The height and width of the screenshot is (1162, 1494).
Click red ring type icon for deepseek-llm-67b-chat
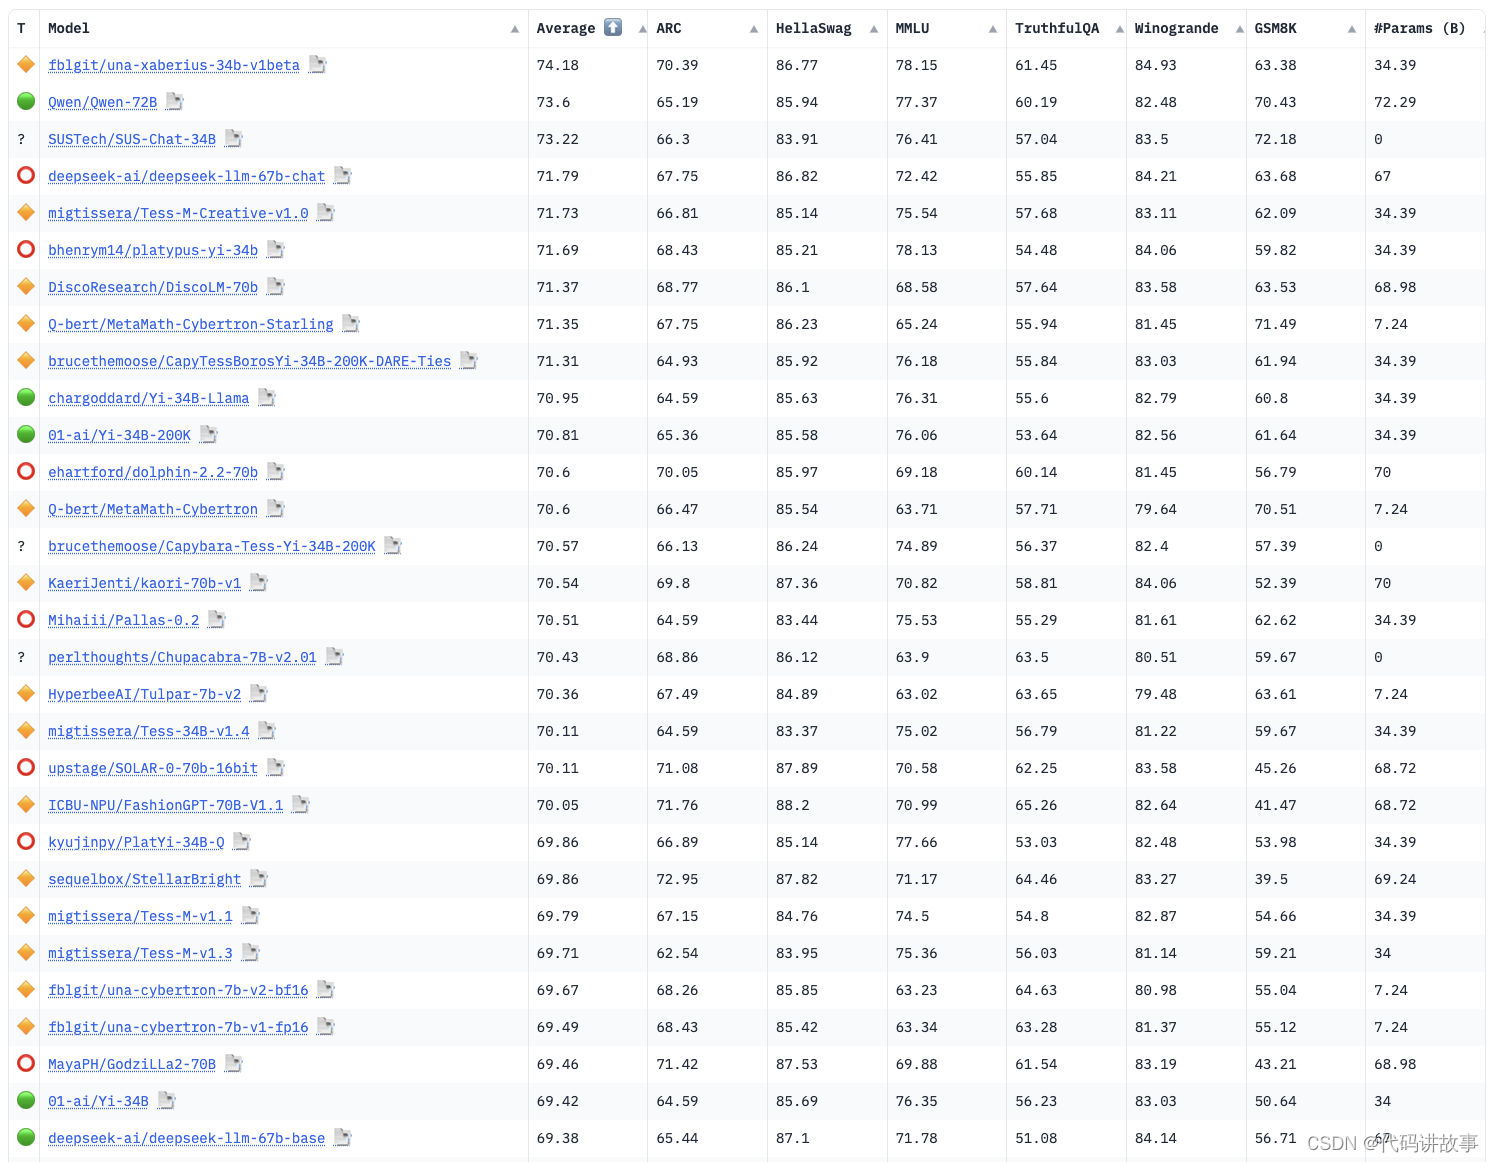pos(26,175)
